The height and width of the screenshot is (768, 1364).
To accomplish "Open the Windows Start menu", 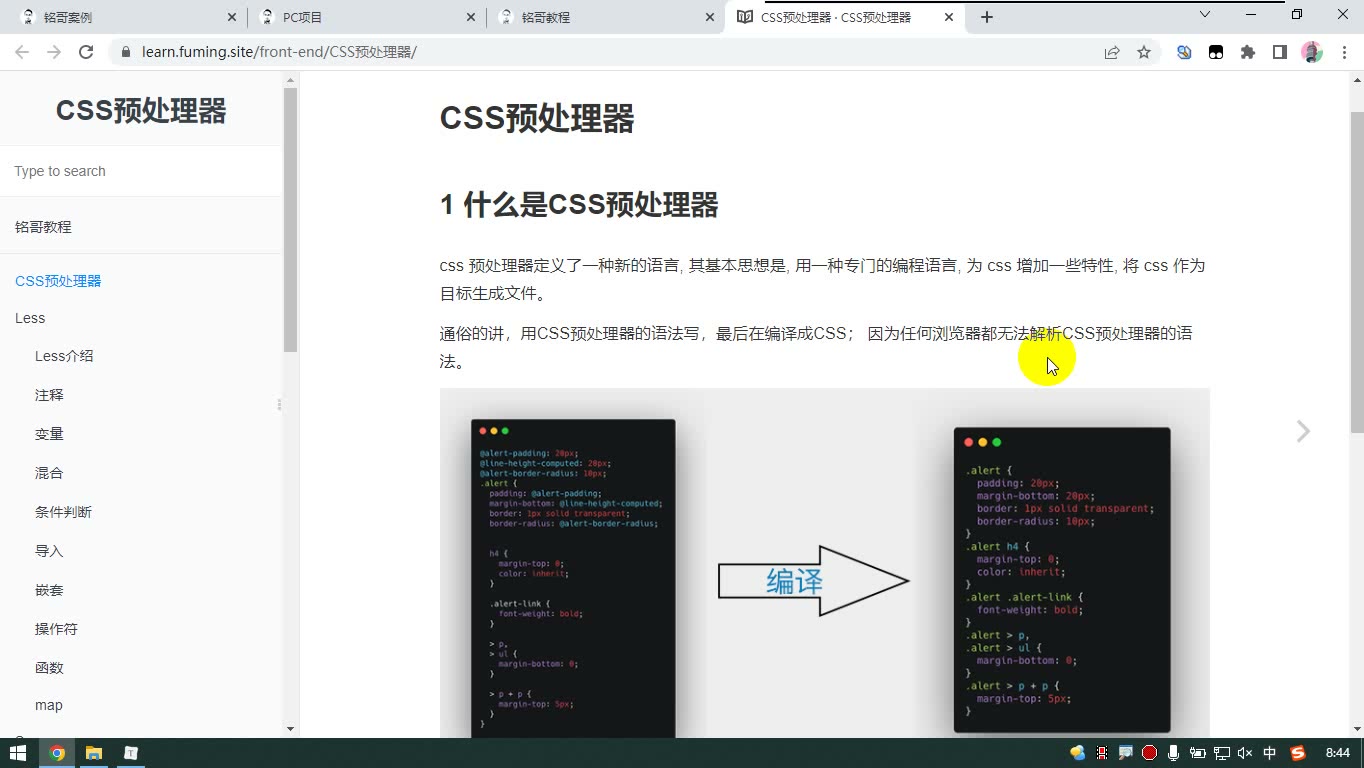I will tap(18, 753).
